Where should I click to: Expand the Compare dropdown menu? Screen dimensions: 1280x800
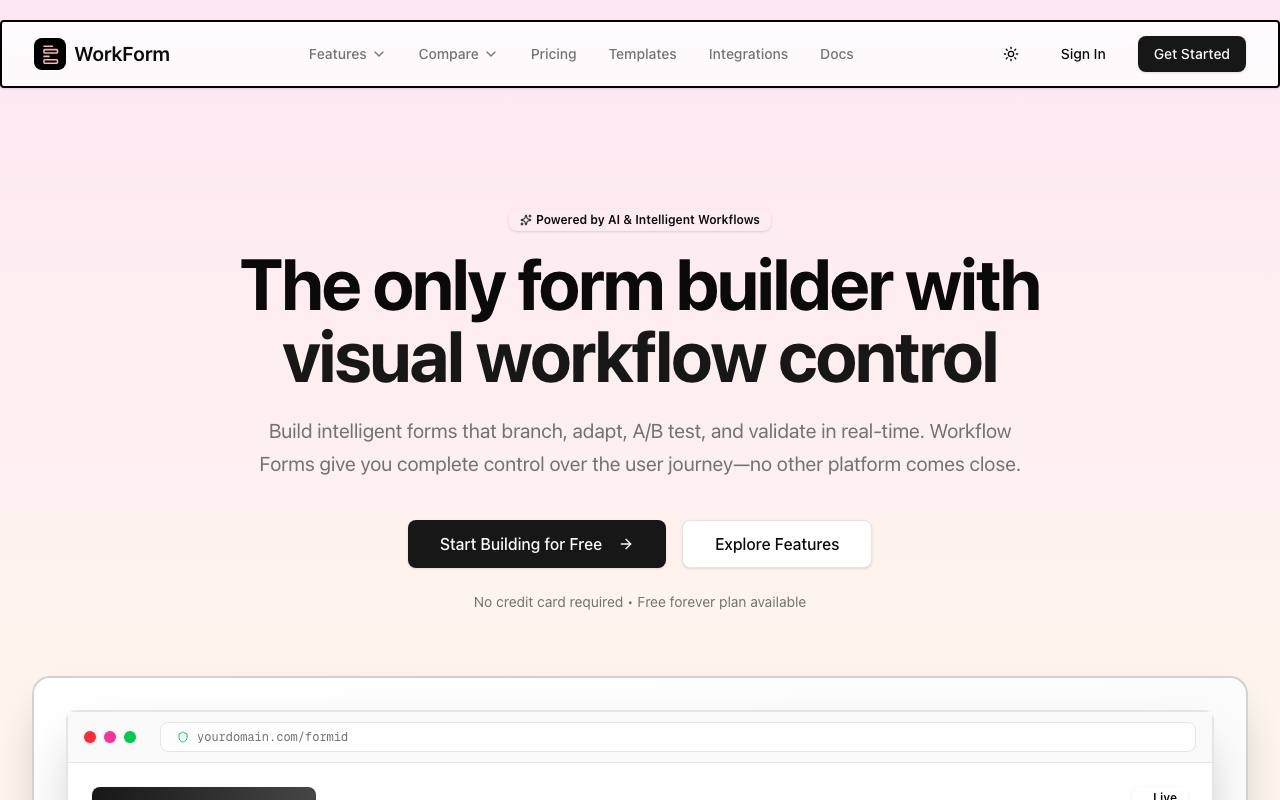point(458,54)
